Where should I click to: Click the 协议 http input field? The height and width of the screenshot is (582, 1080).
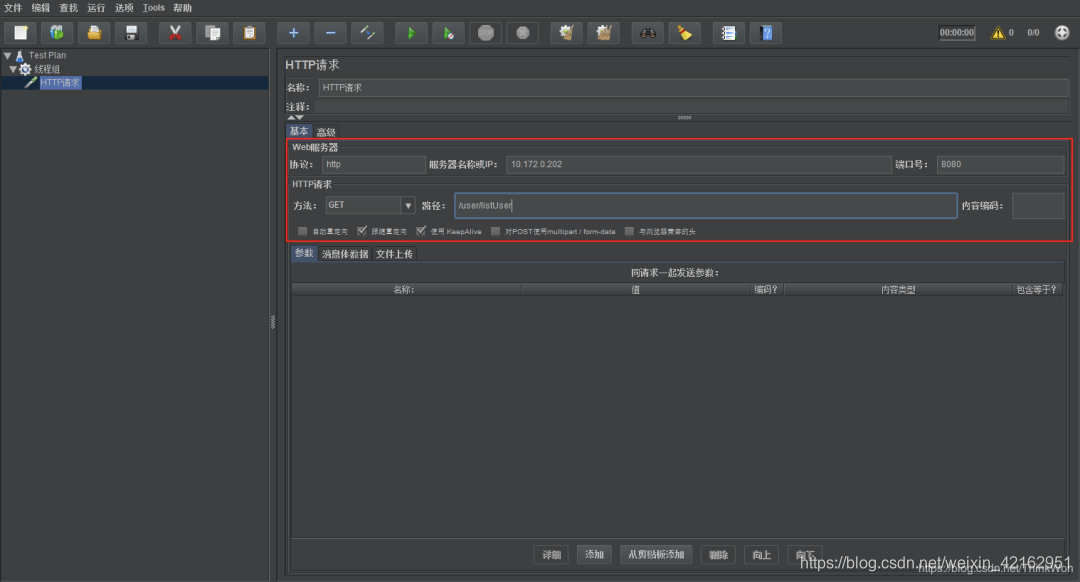click(373, 165)
